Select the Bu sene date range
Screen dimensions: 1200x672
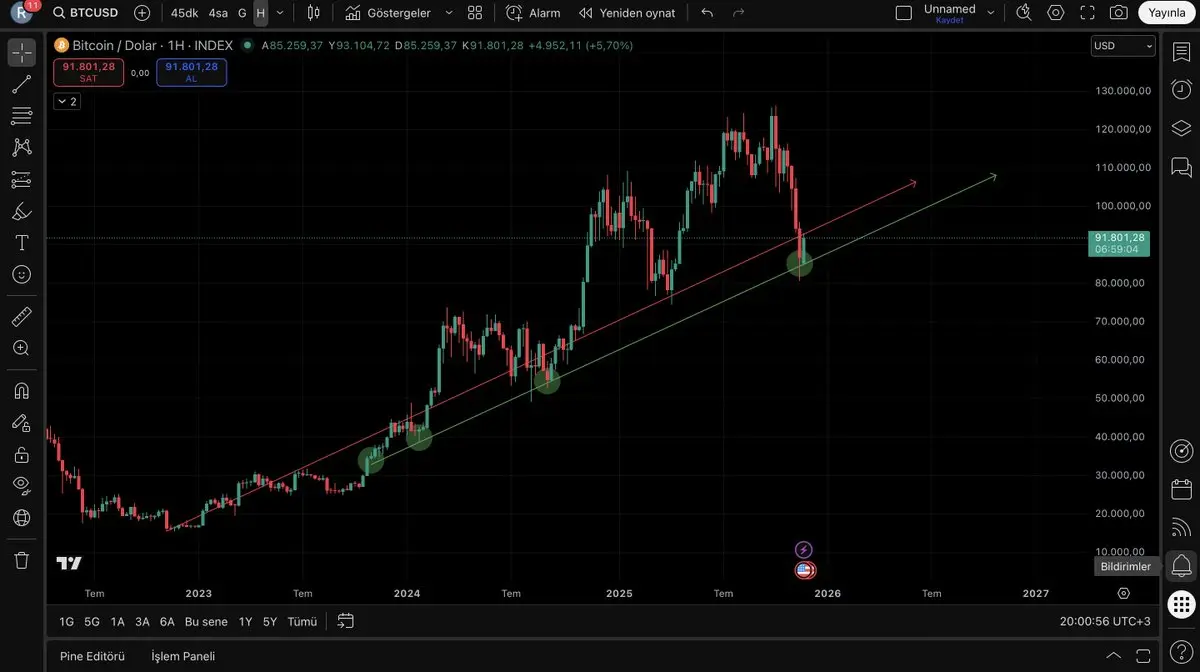(207, 621)
